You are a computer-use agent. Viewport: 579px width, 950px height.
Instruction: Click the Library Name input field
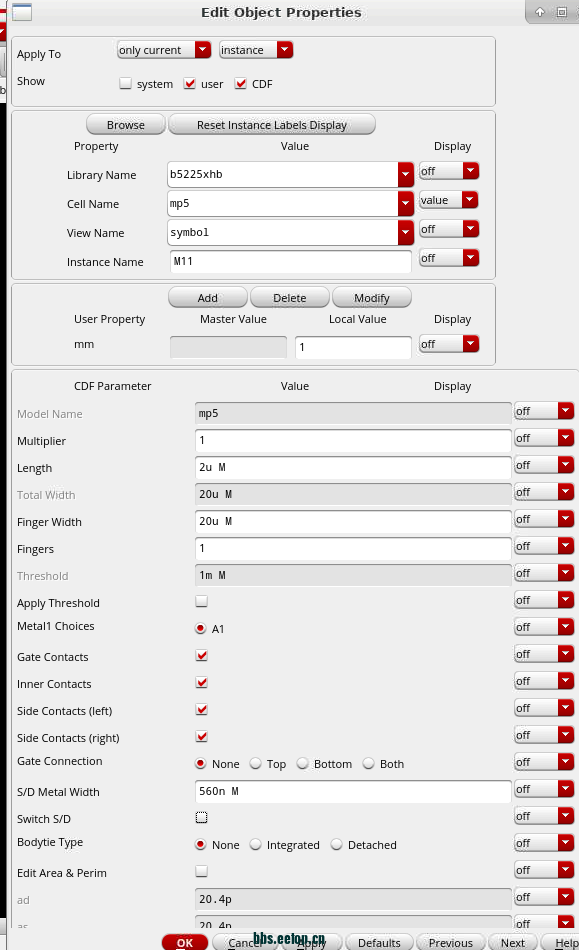coord(283,174)
